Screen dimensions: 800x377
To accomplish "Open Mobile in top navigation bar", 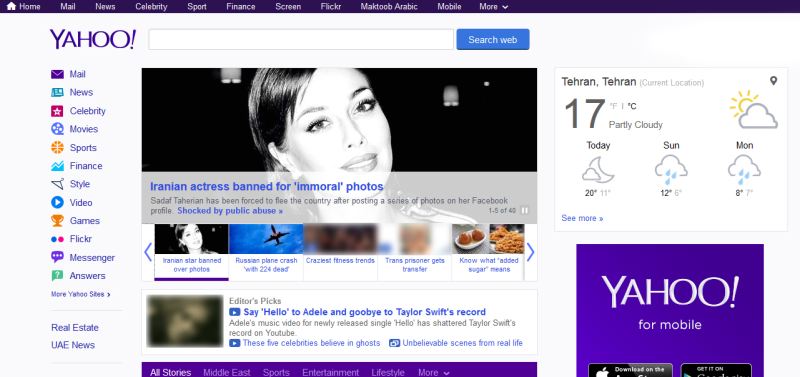I will [449, 7].
